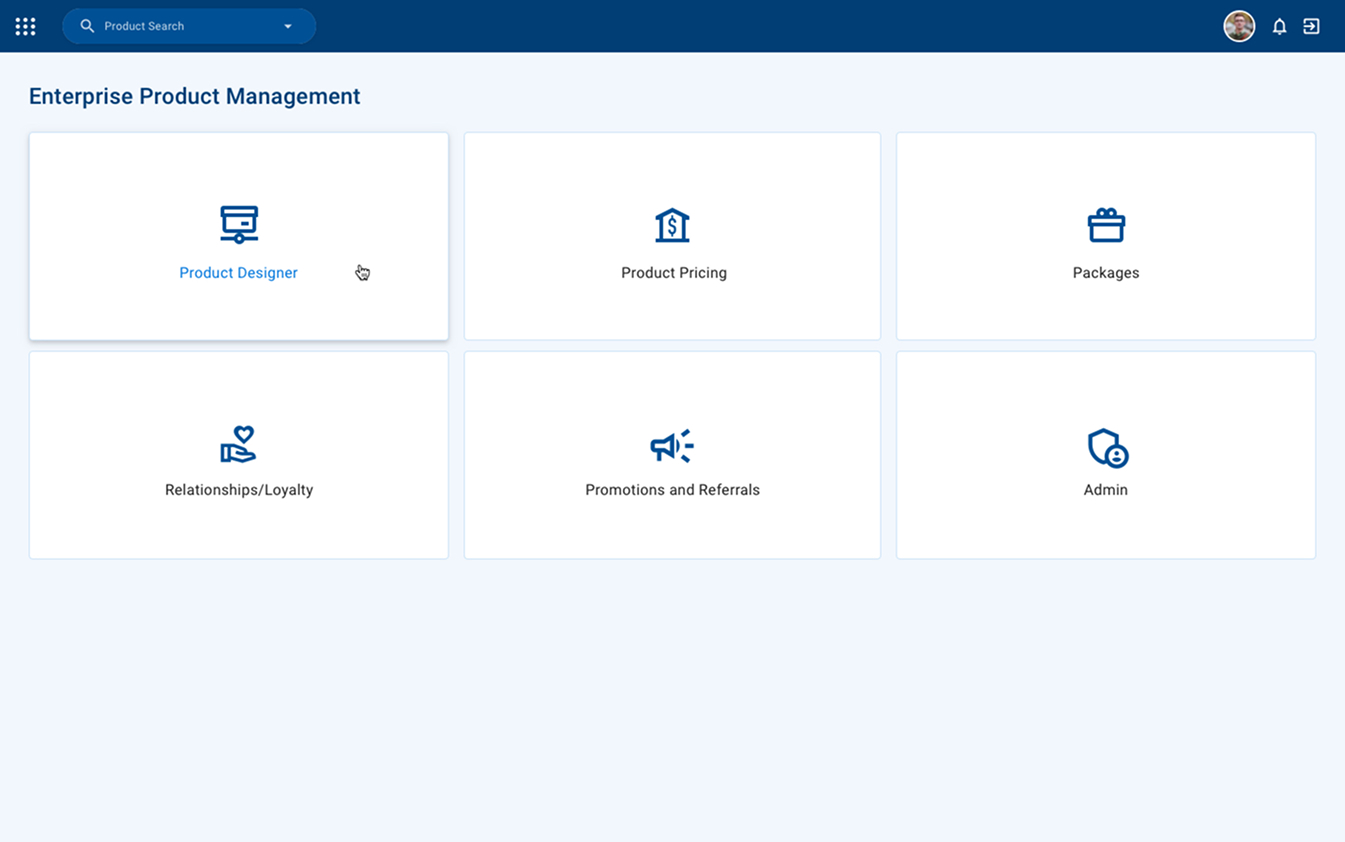
Task: Open the Admin tile label
Action: (x=1106, y=490)
